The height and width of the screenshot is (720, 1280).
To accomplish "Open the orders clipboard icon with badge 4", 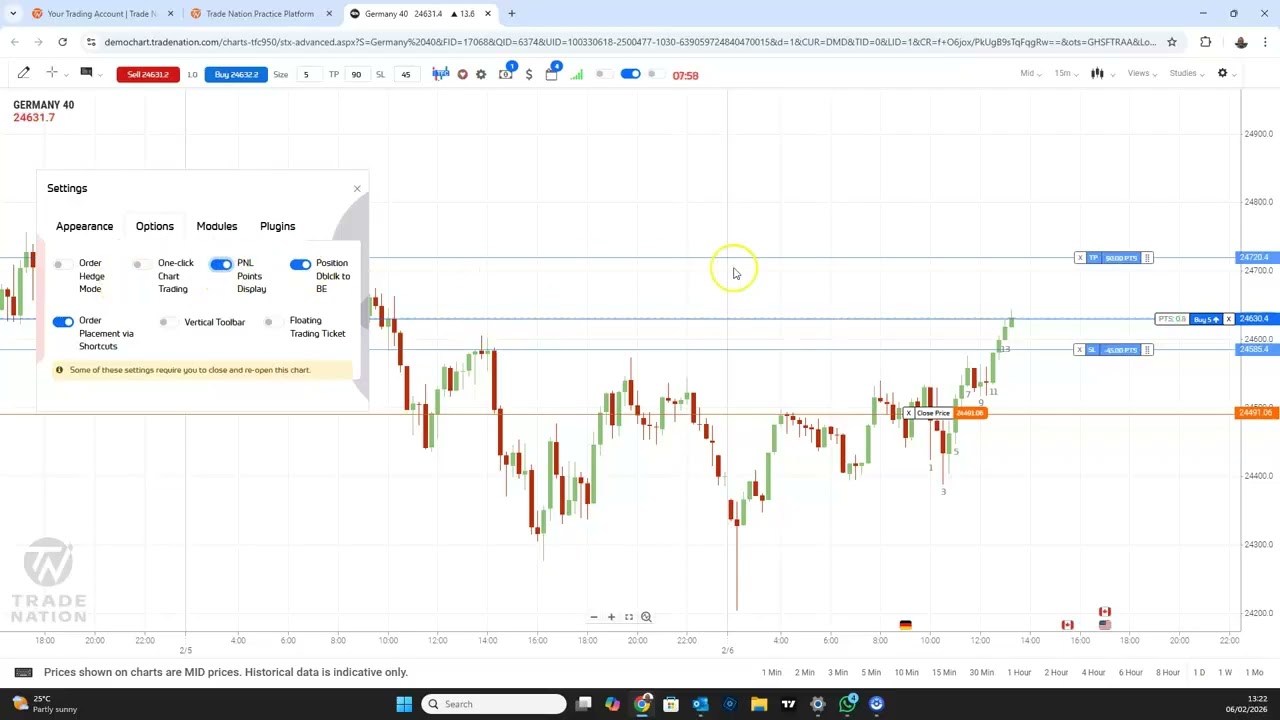I will 551,74.
